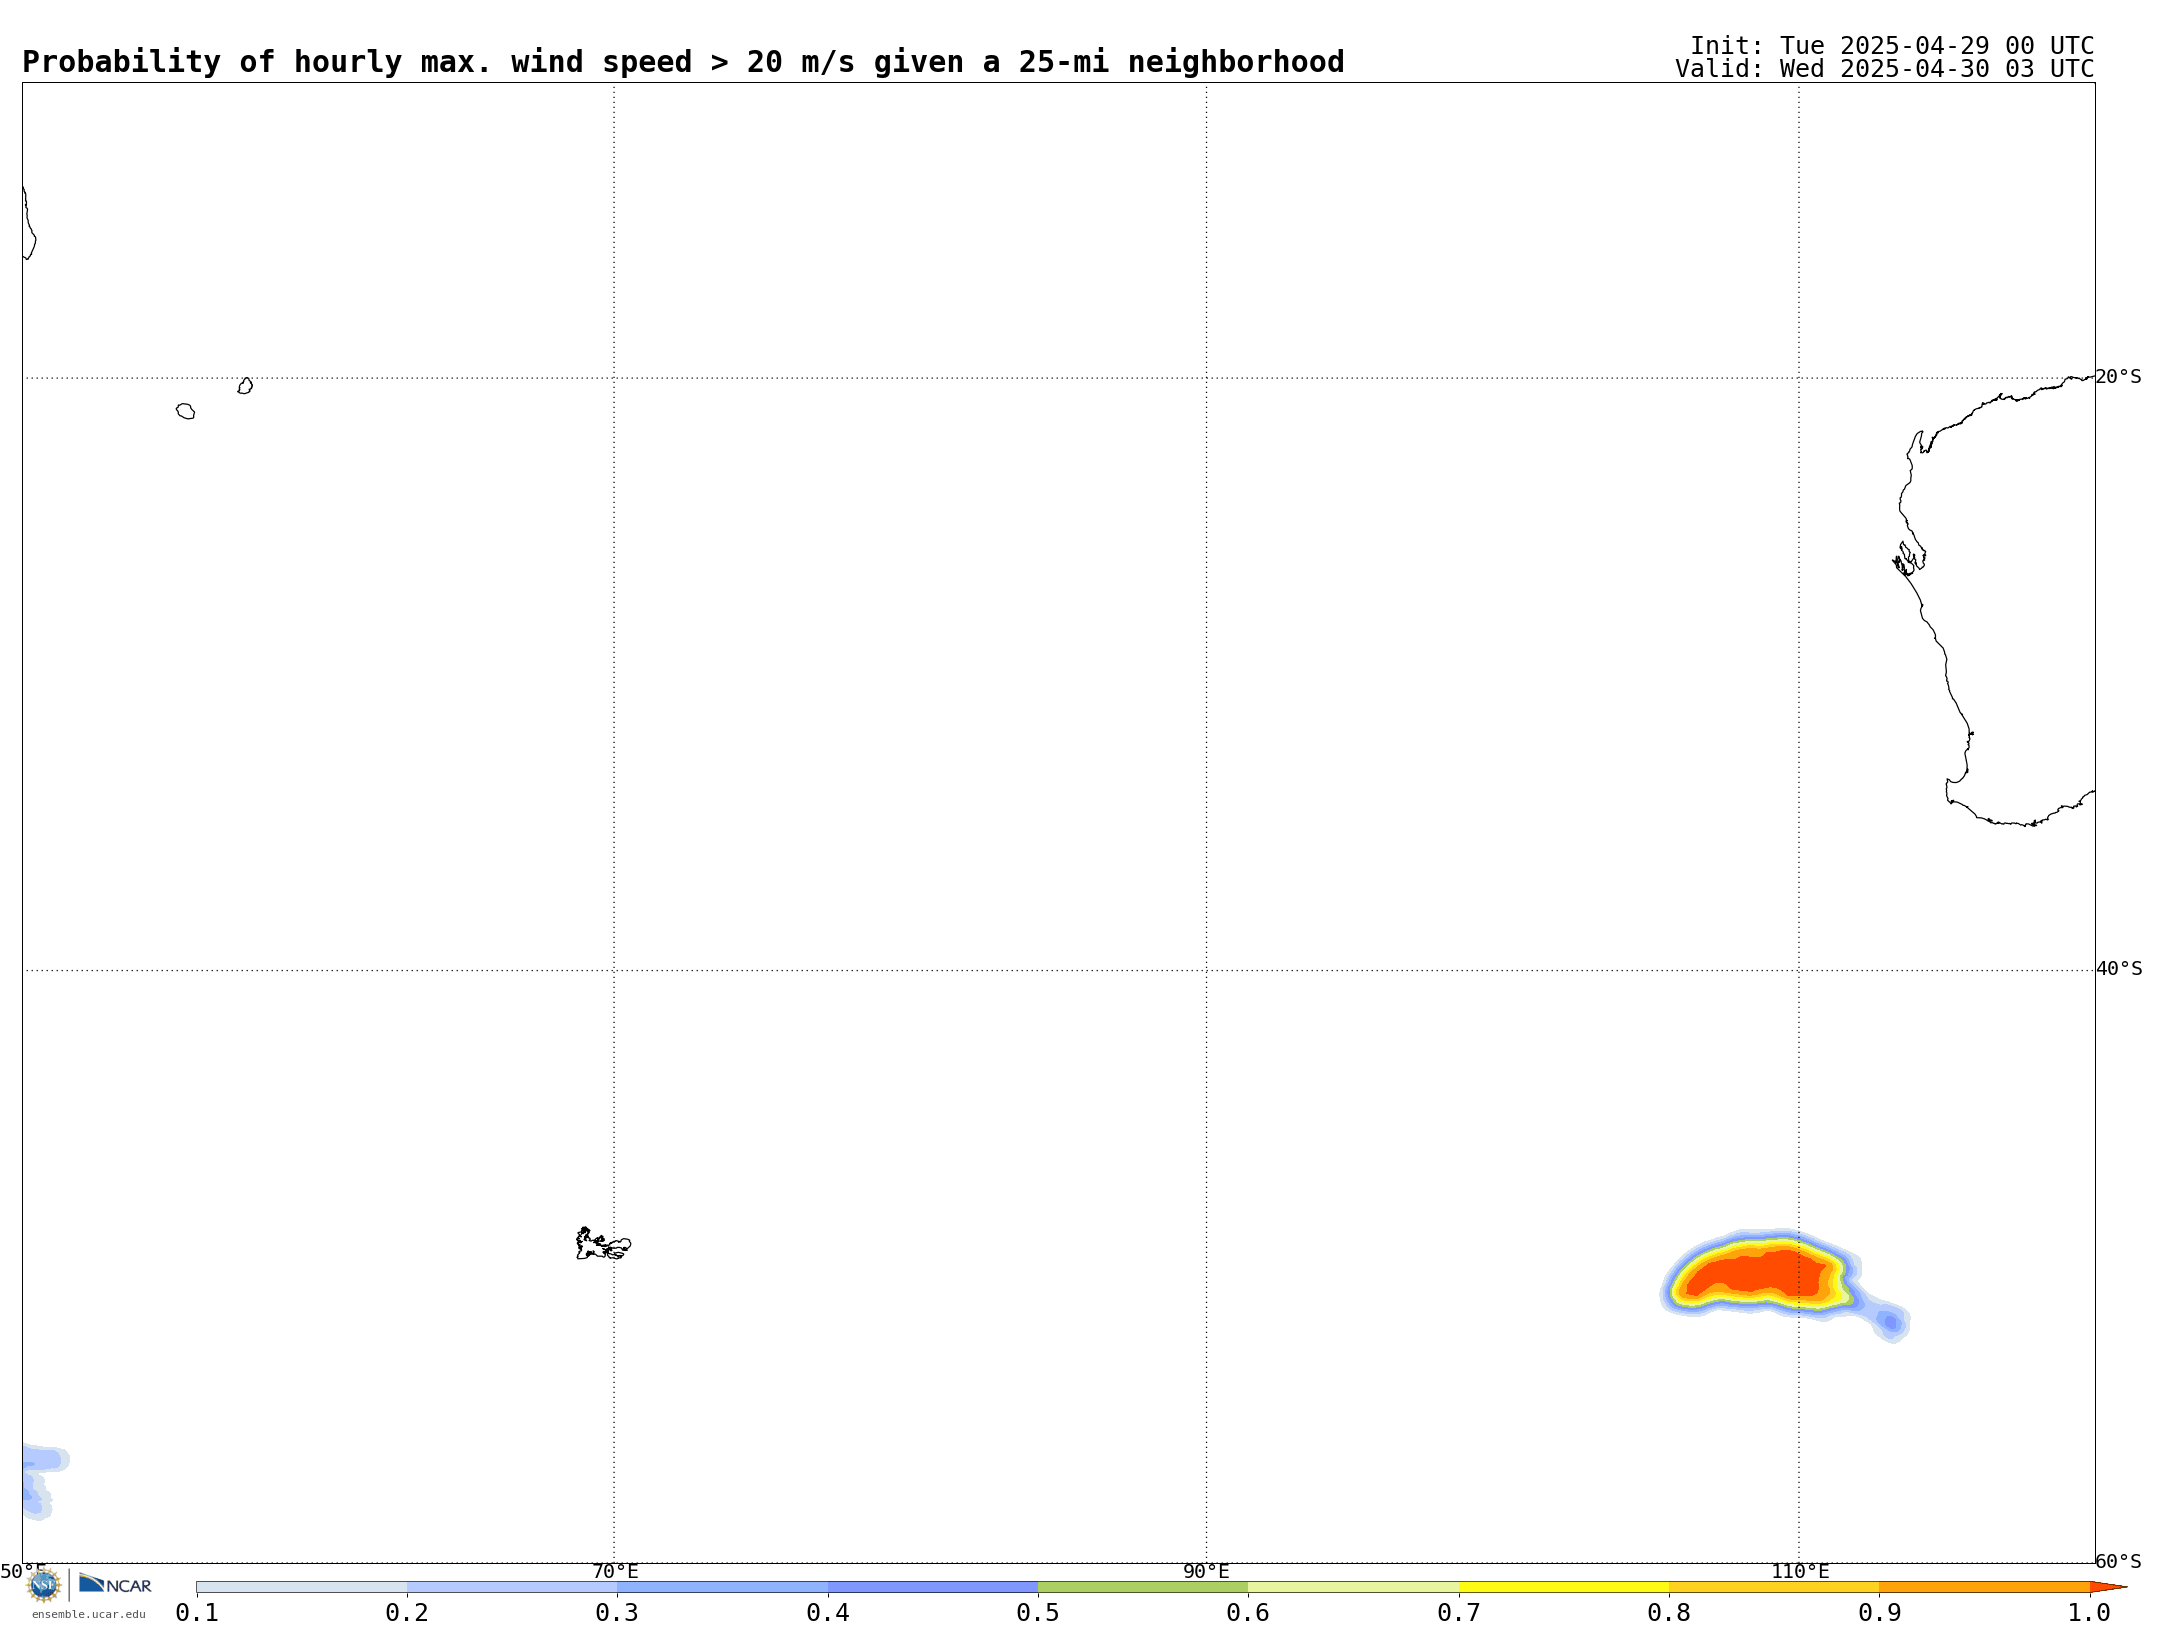Click the 20°S latitude label
This screenshot has width=2160, height=1626.
[x=2119, y=377]
